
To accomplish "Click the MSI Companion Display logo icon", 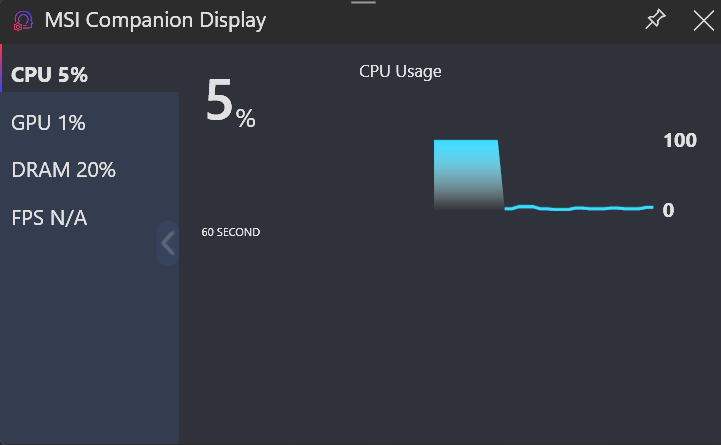I will (22, 21).
